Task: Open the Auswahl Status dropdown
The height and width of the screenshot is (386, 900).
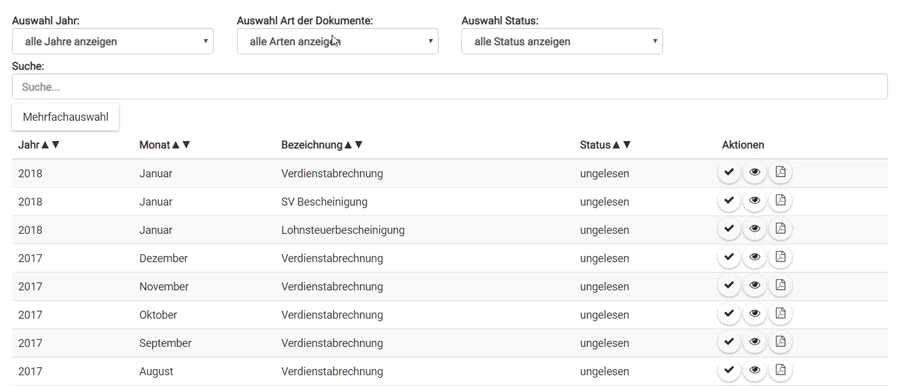Action: click(562, 41)
